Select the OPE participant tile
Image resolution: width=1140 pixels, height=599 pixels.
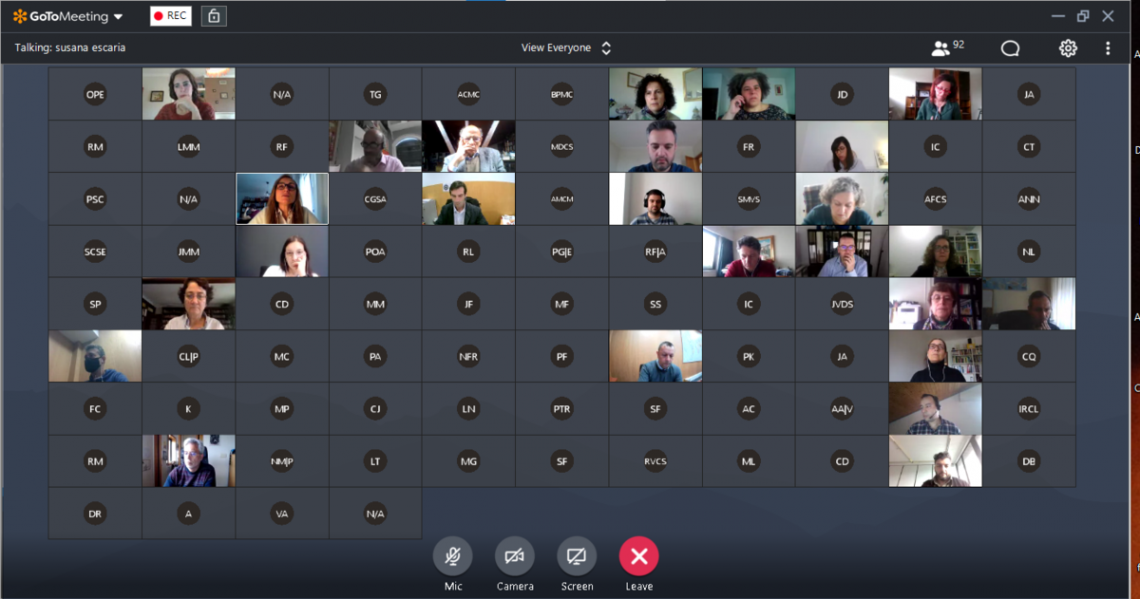[x=95, y=95]
